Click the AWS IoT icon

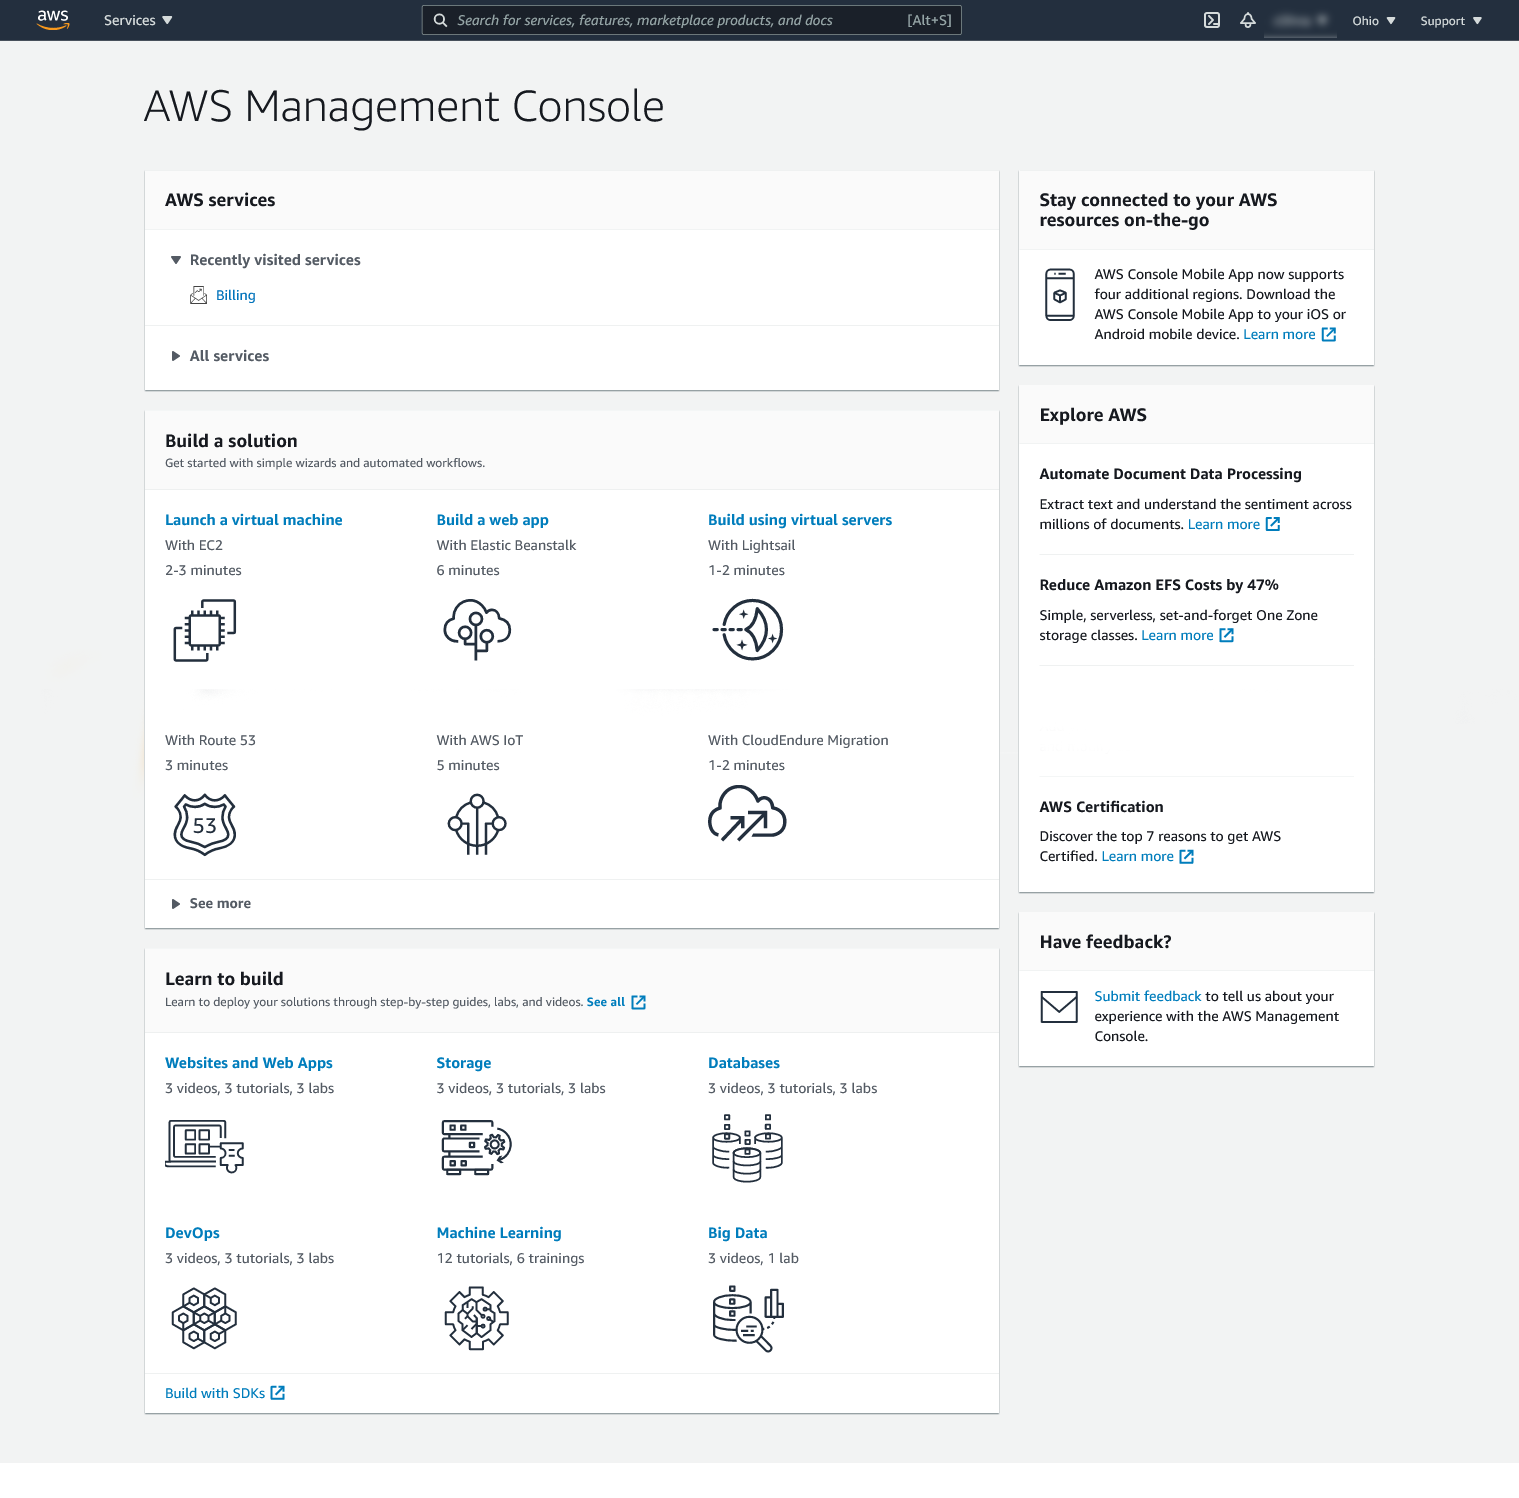pos(477,824)
